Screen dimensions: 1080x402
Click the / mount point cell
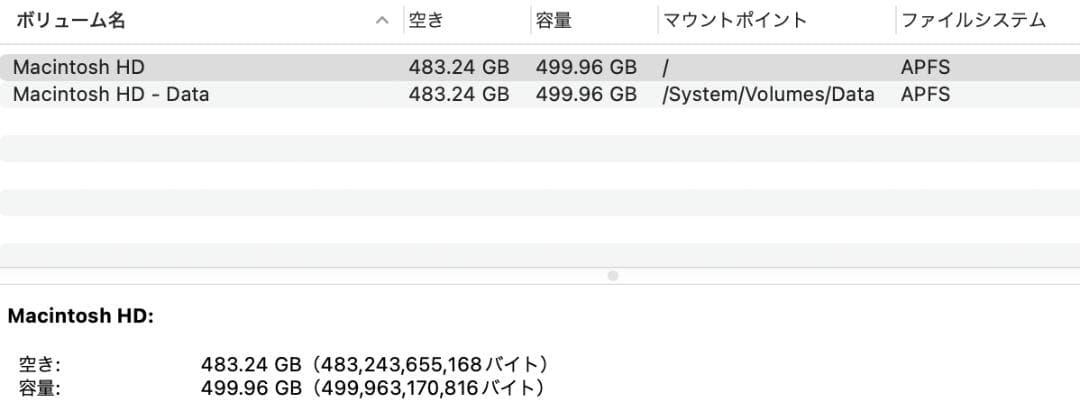click(665, 67)
